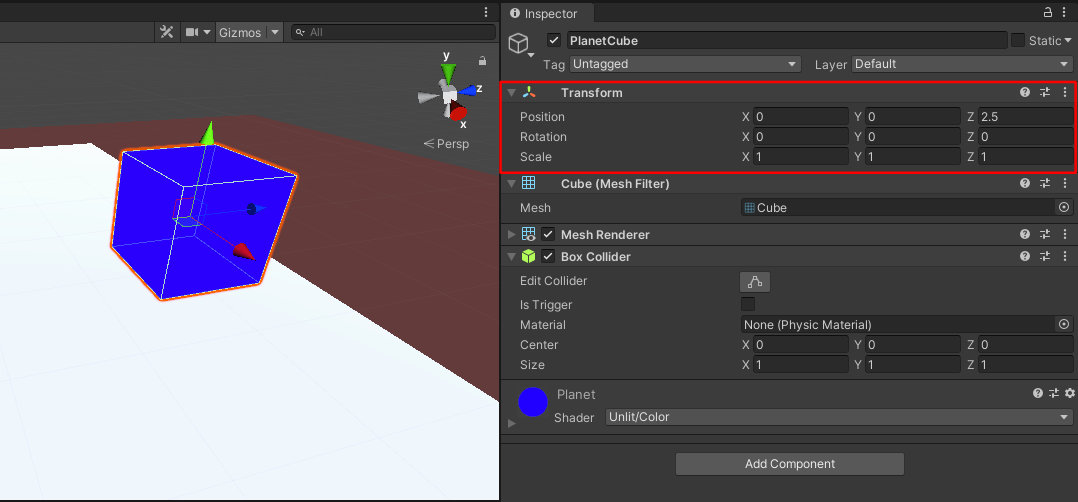Expand the Mesh Renderer foldout
Image resolution: width=1078 pixels, height=502 pixels.
[x=511, y=234]
